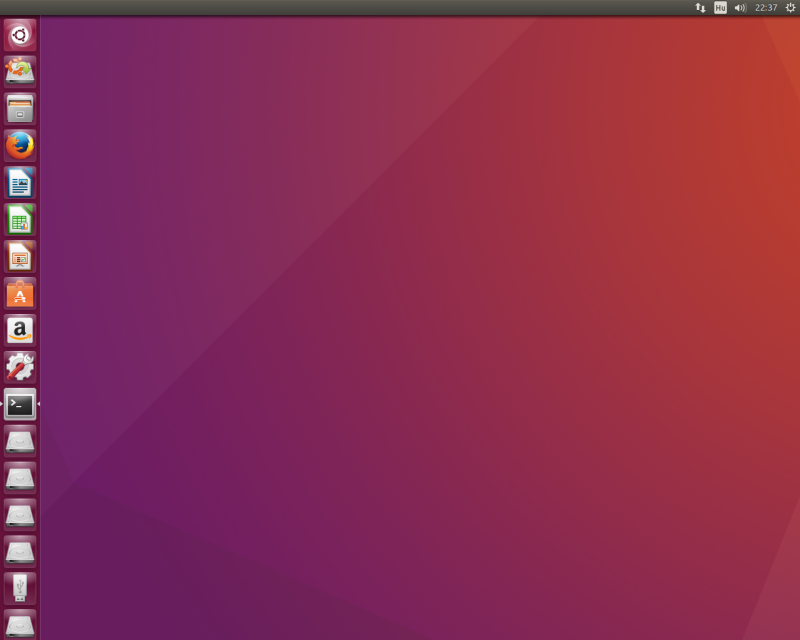
Task: Open LibreOffice Impress presentation app
Action: [x=20, y=256]
